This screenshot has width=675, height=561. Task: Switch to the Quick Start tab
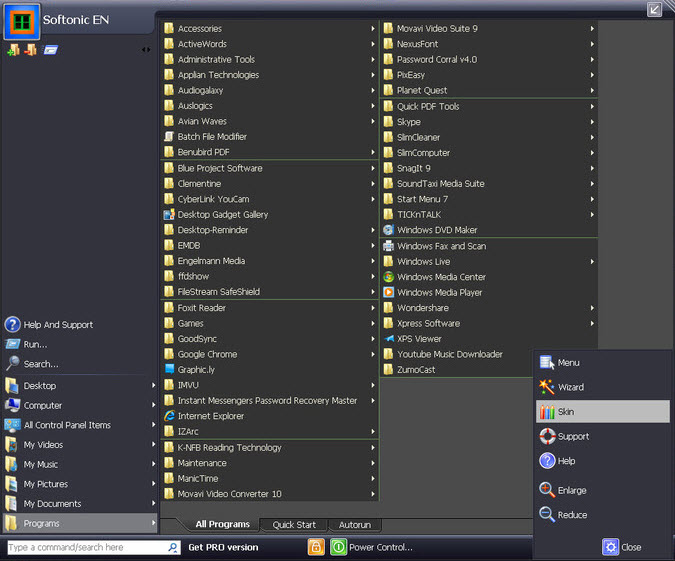click(294, 525)
